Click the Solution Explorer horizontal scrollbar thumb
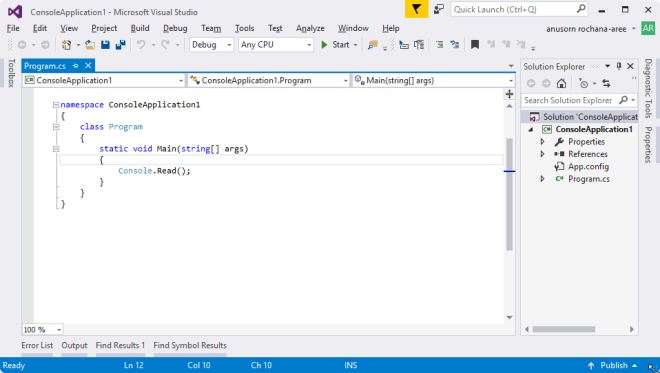The image size is (660, 373). click(564, 329)
